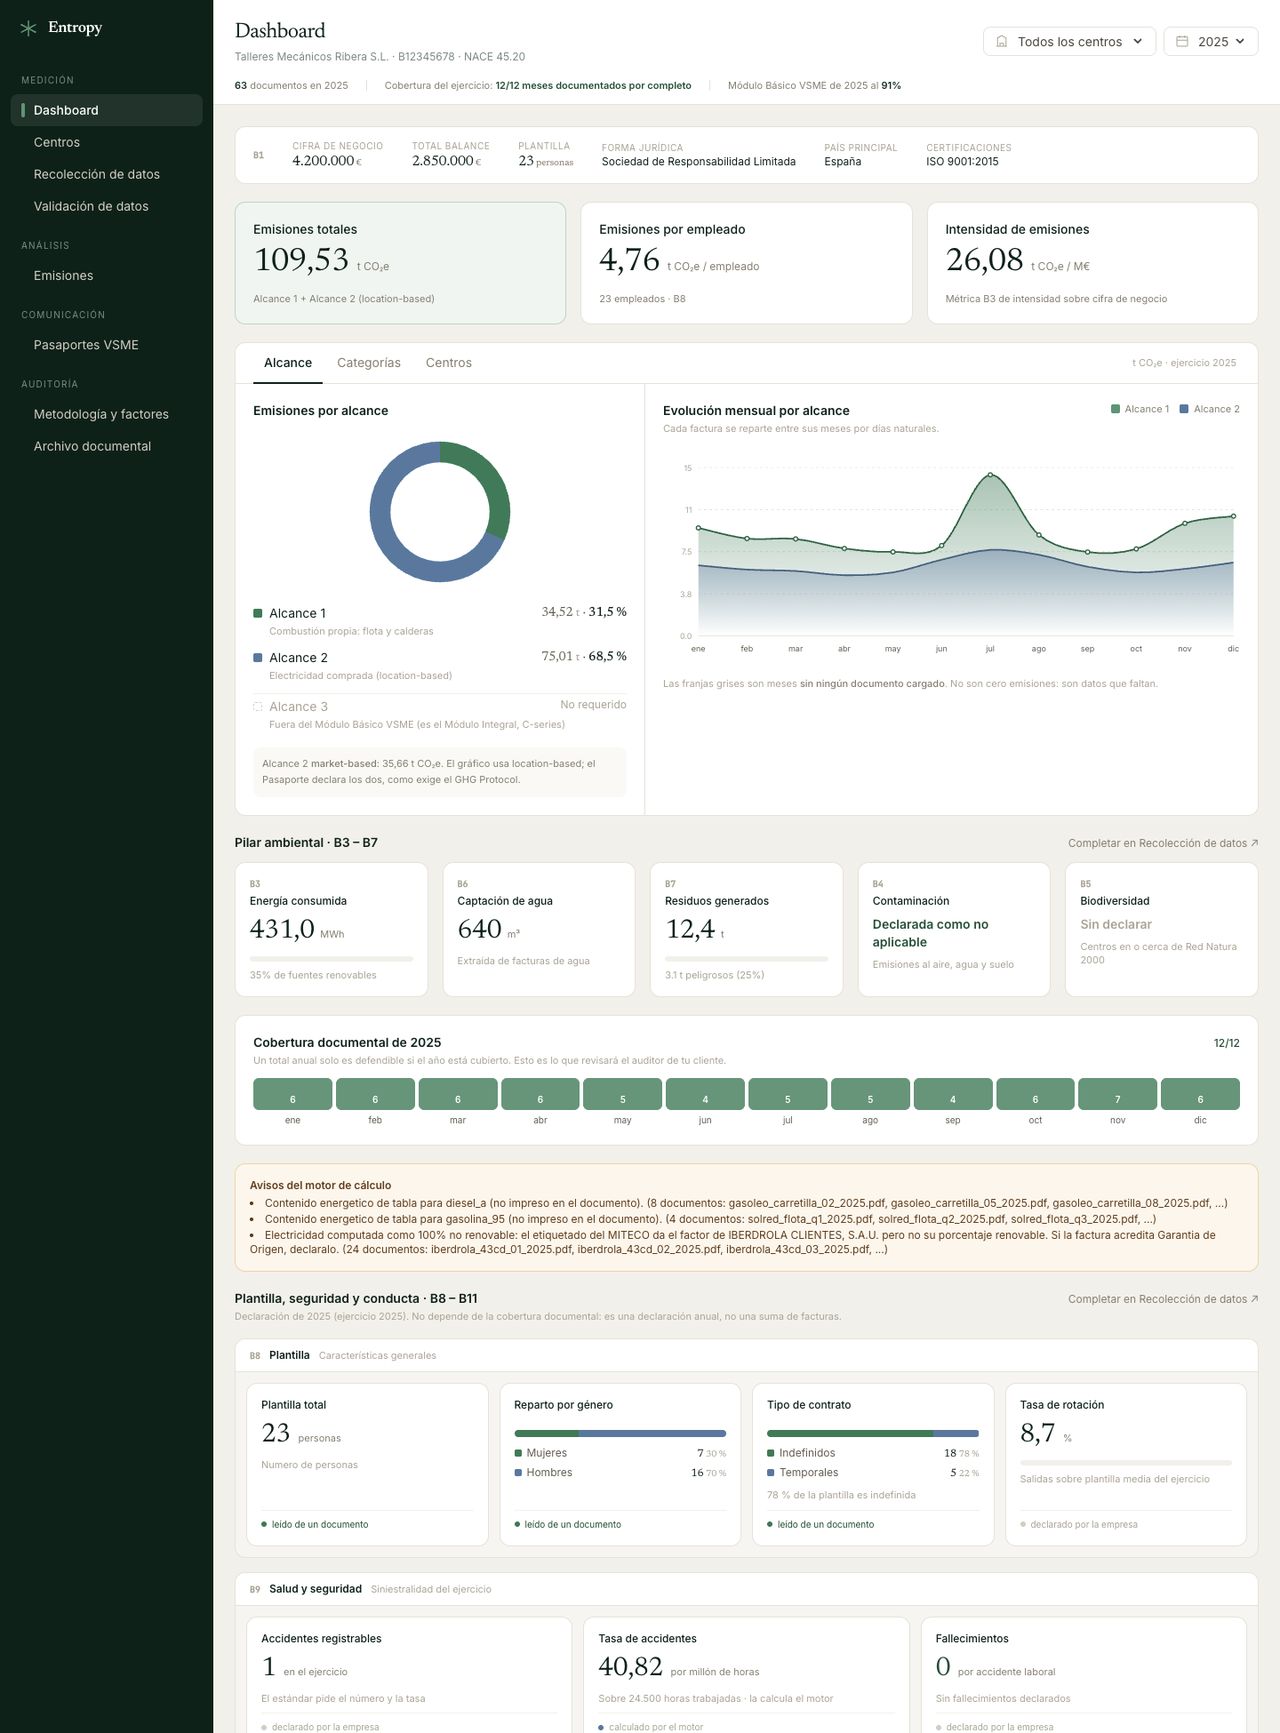Go to Centros in the sidebar
Screen dimensions: 1280x1733
[106, 142]
